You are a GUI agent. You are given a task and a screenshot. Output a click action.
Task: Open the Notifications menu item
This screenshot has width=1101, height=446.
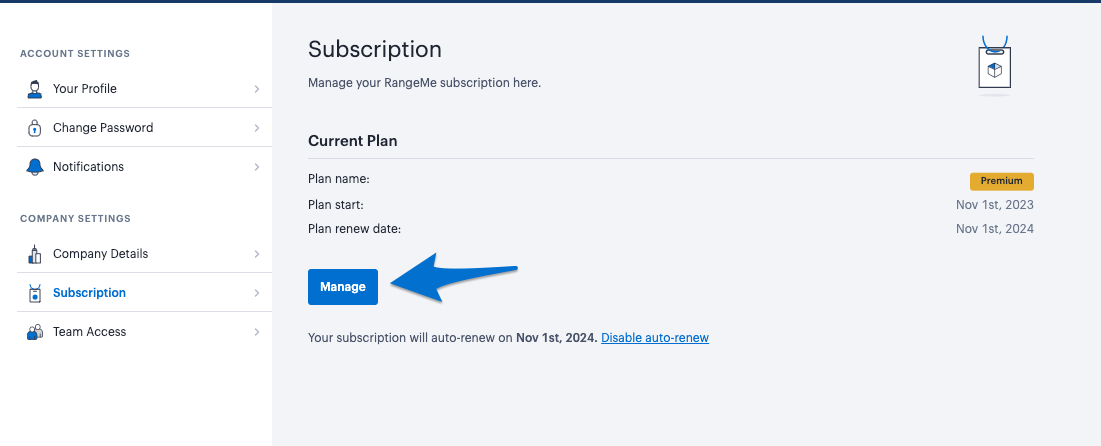point(144,166)
